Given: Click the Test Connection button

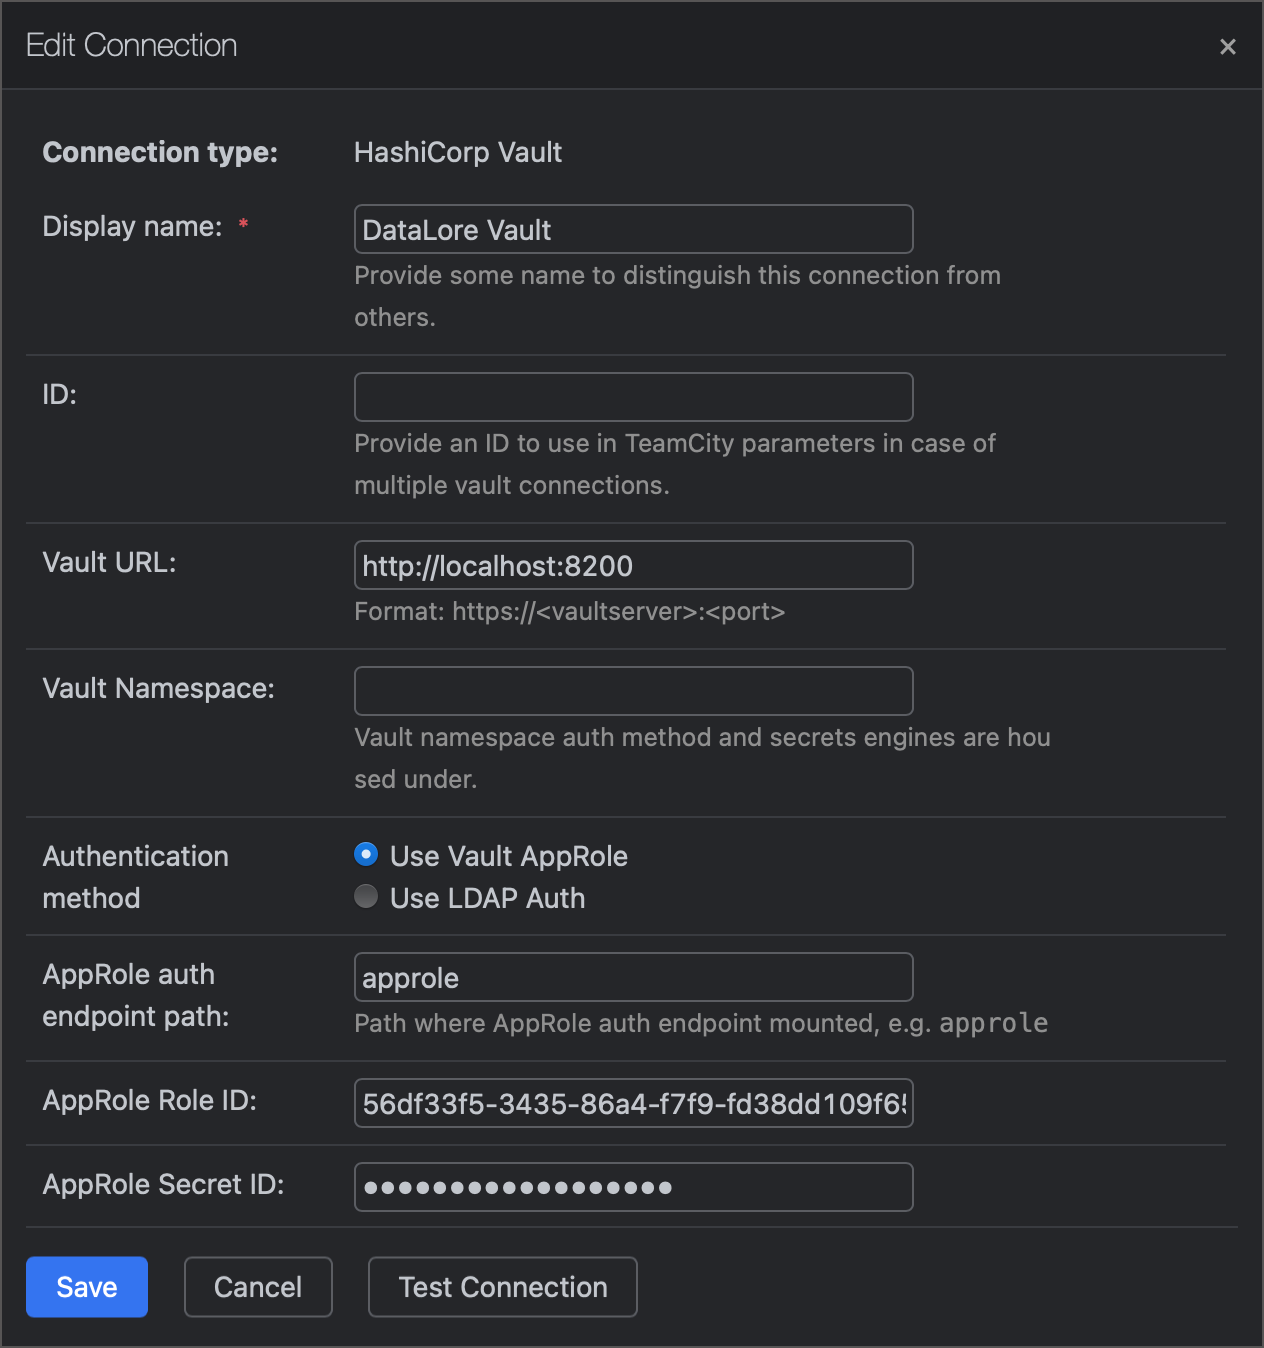Looking at the screenshot, I should [502, 1287].
